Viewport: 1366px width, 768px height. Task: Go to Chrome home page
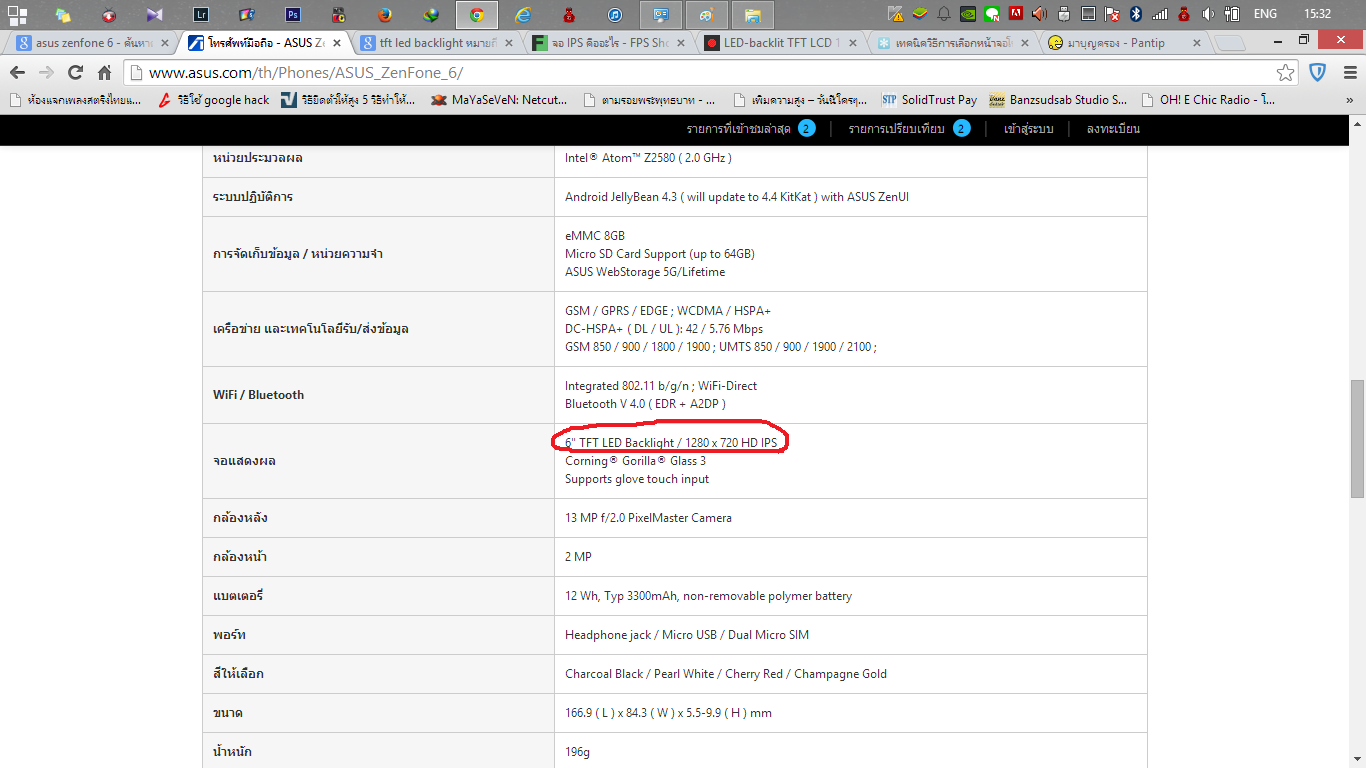(x=104, y=73)
